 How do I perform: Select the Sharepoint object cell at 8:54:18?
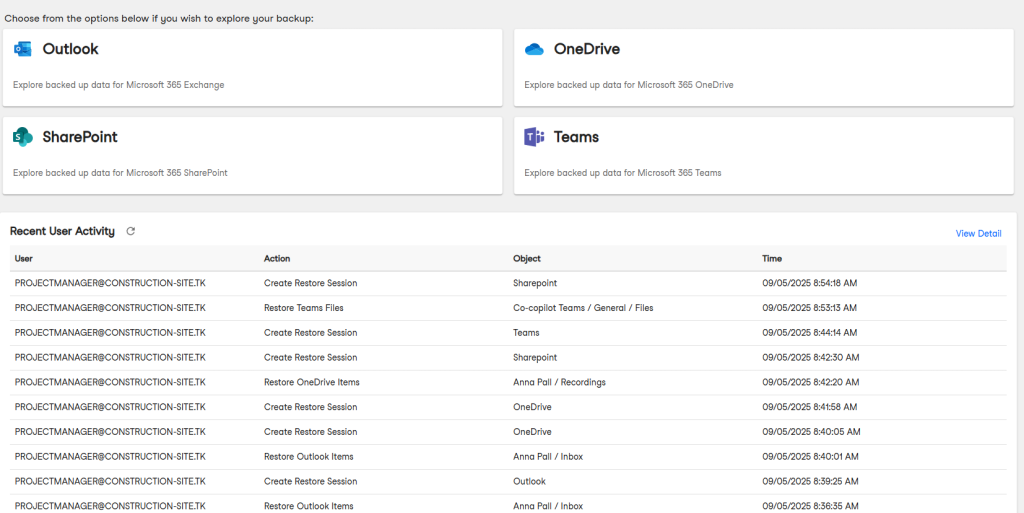click(535, 283)
